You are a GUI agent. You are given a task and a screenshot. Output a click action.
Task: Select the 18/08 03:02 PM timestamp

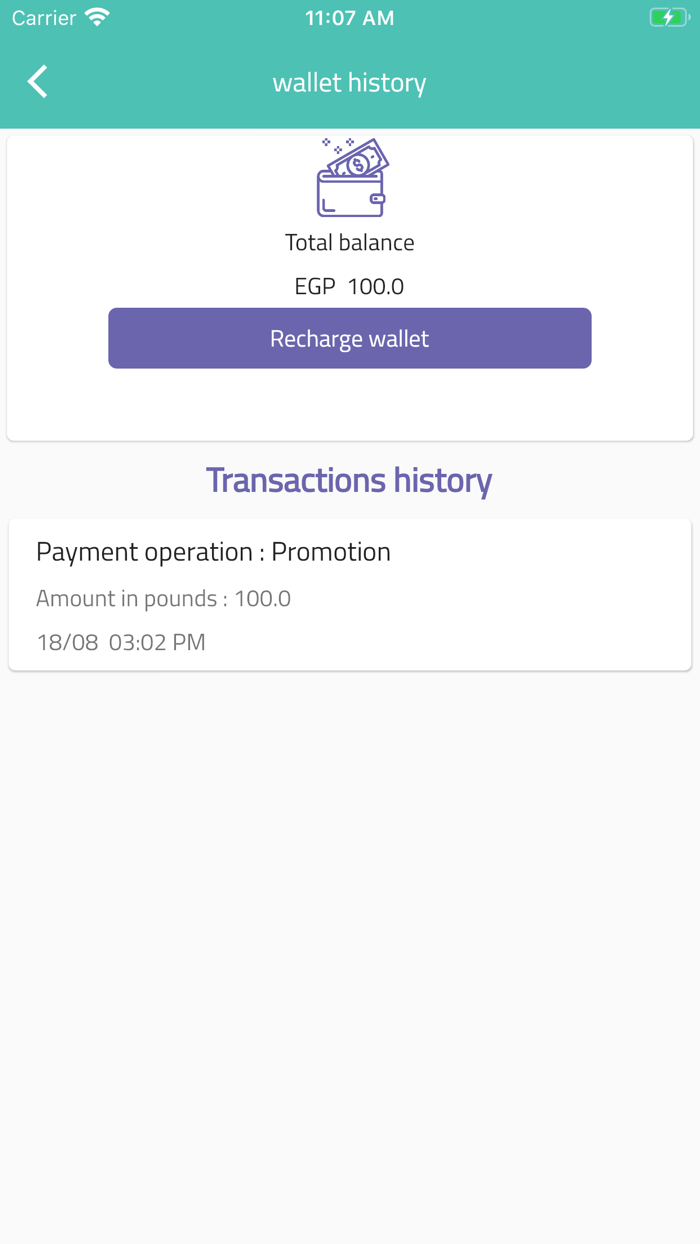(x=121, y=642)
